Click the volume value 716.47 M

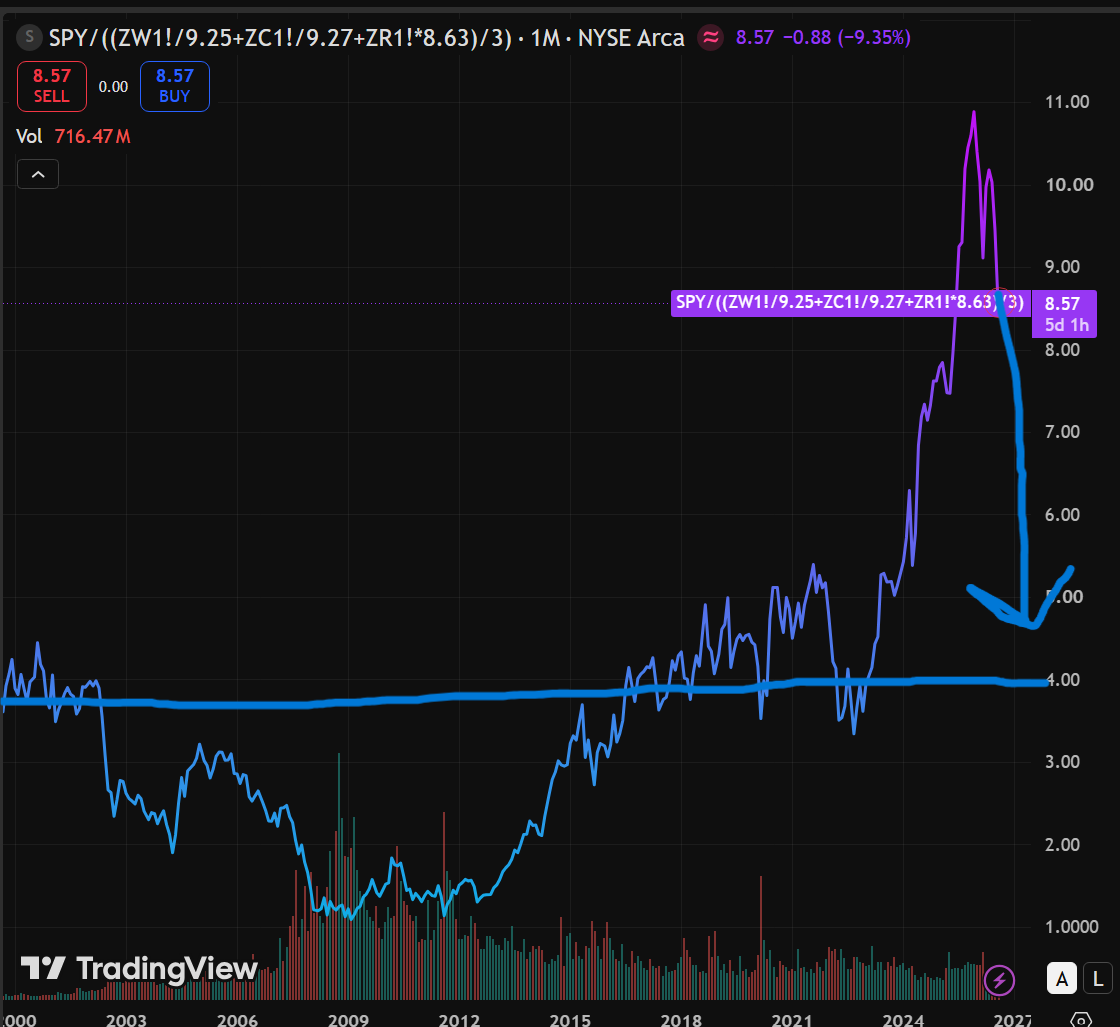(x=93, y=136)
